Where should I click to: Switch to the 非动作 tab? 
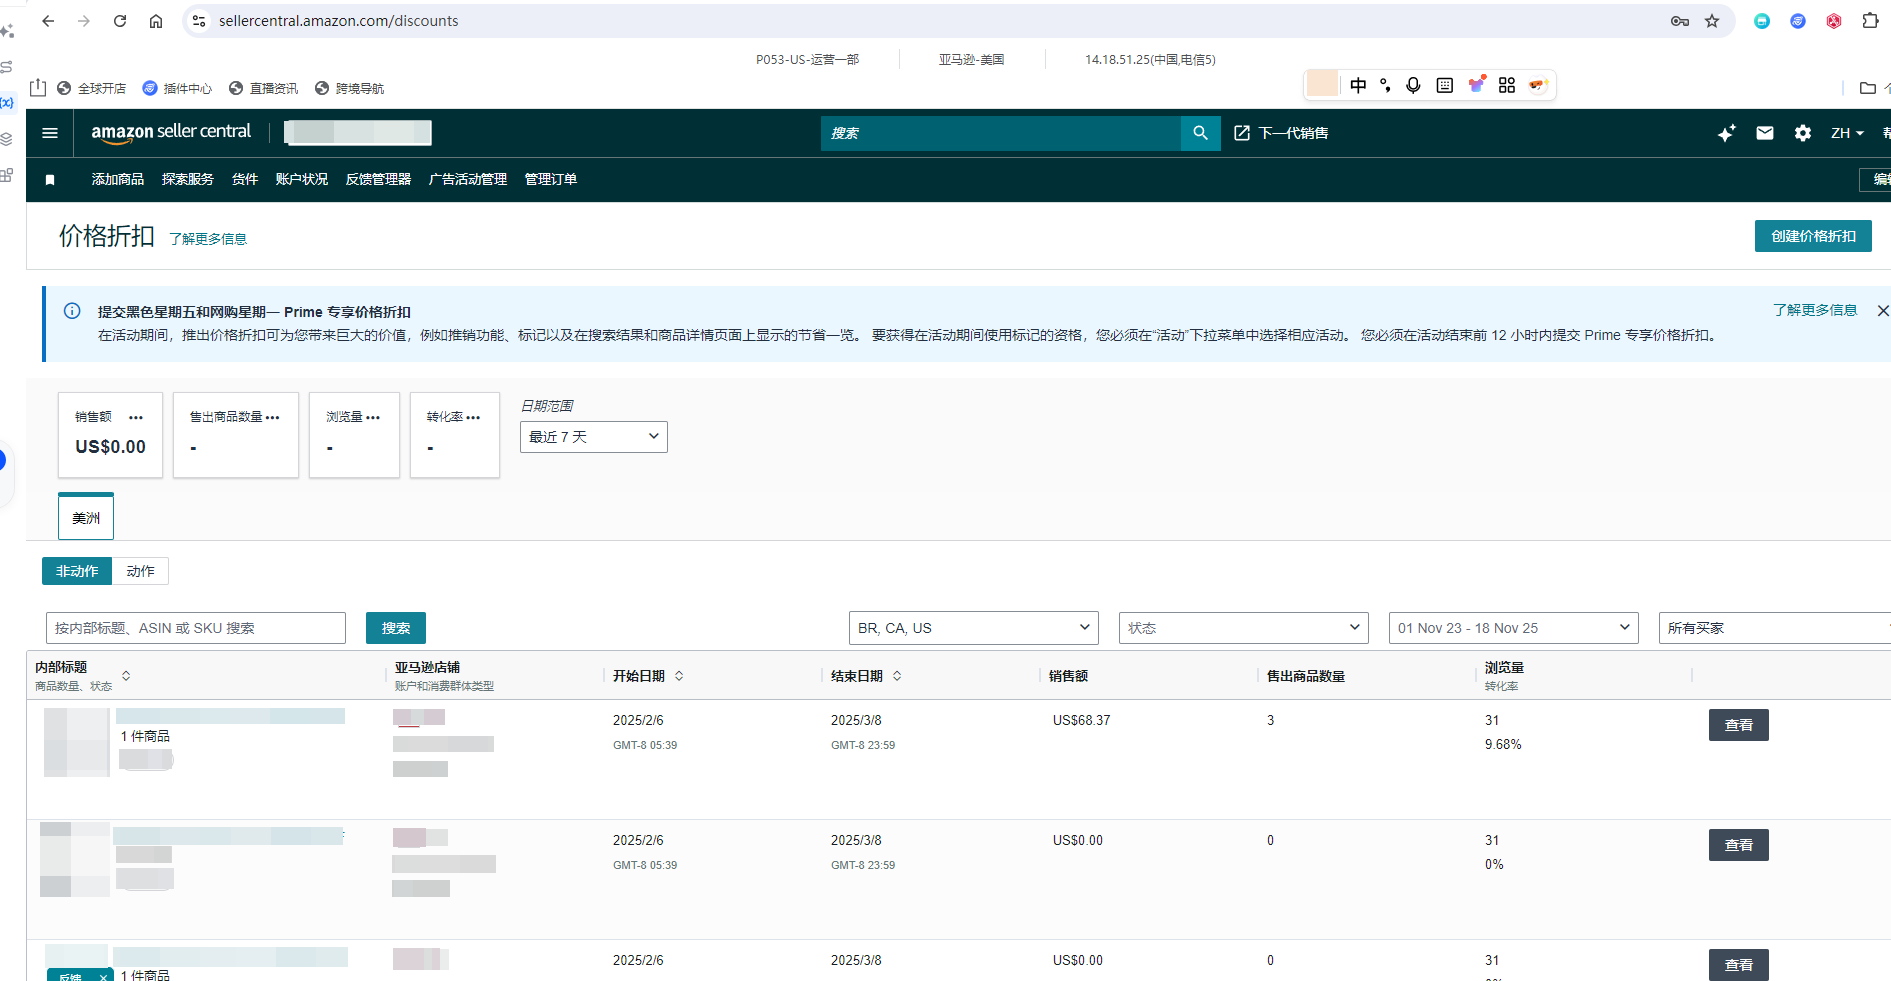click(x=77, y=571)
